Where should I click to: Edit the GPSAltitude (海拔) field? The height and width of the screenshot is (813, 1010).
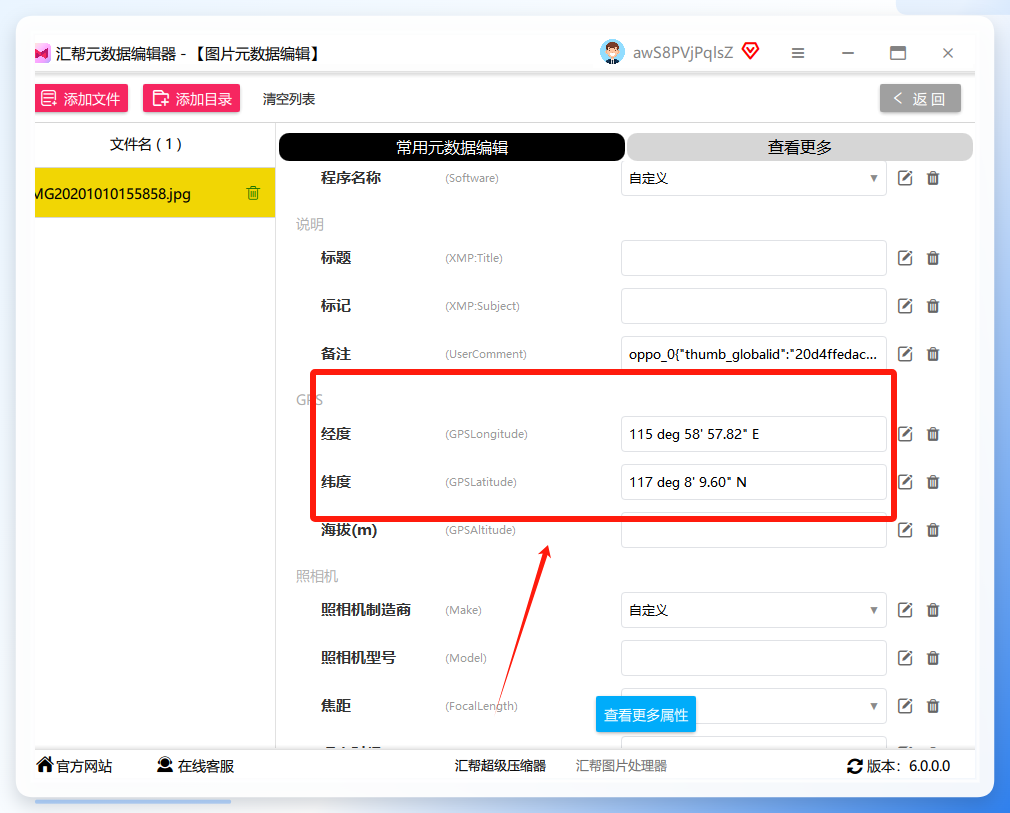point(905,530)
